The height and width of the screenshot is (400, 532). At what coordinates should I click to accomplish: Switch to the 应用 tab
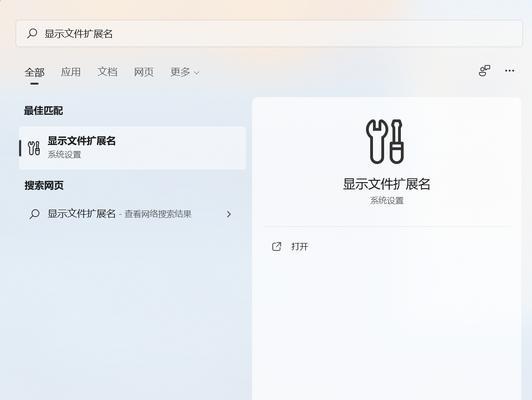pos(71,72)
